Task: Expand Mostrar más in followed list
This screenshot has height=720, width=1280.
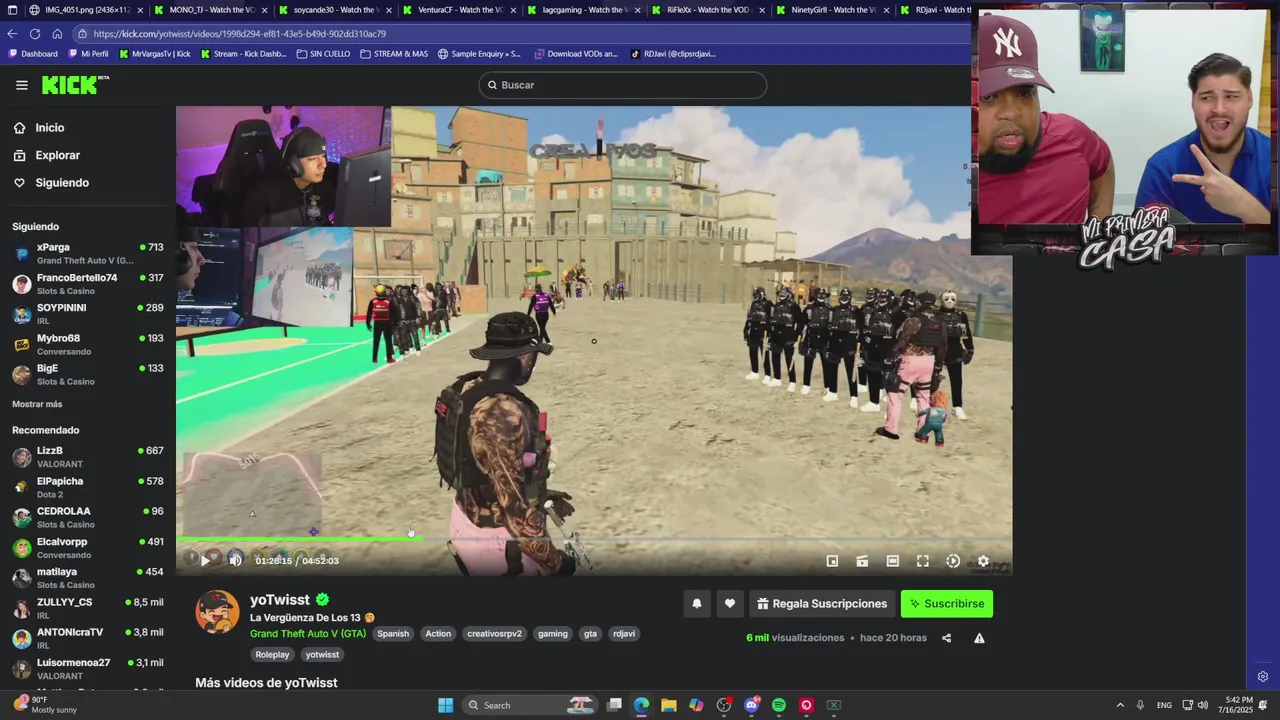Action: click(x=37, y=404)
